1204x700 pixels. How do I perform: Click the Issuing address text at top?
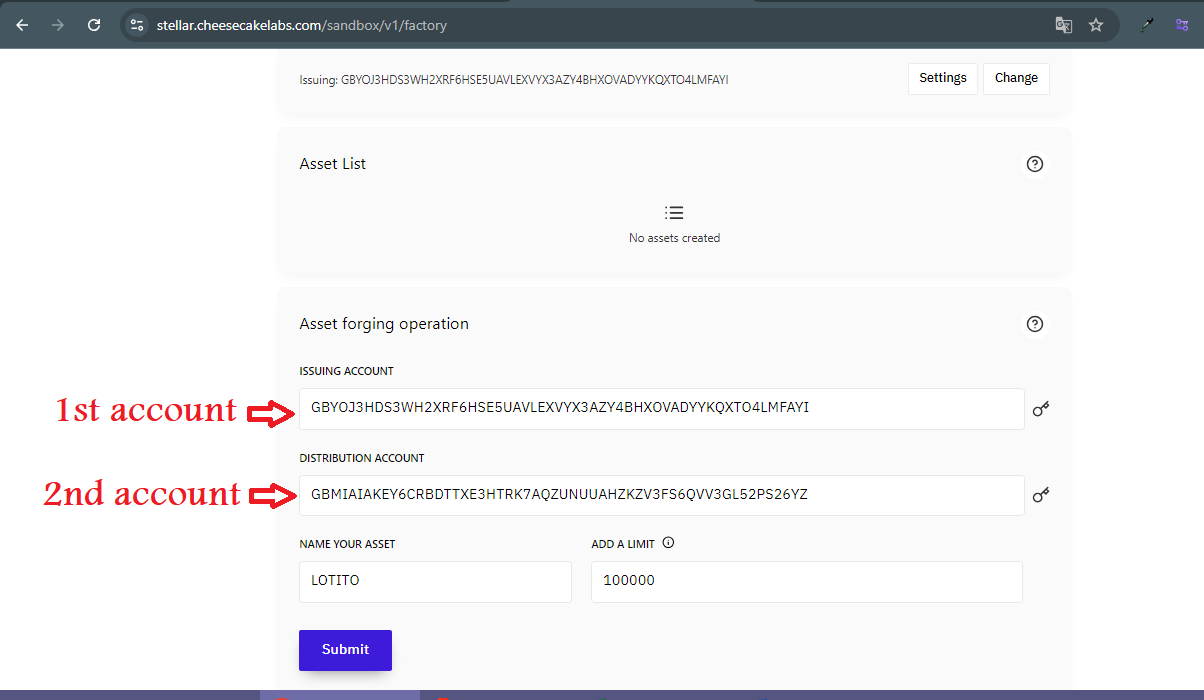pos(514,79)
